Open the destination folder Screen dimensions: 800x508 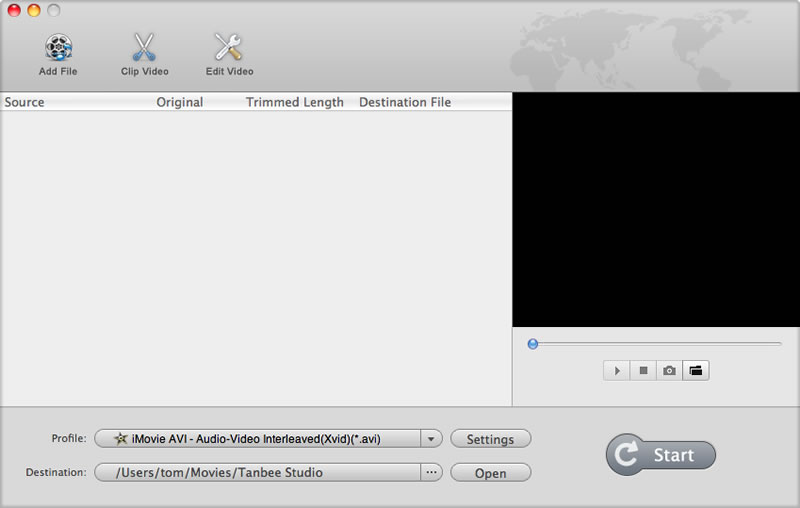click(x=490, y=473)
